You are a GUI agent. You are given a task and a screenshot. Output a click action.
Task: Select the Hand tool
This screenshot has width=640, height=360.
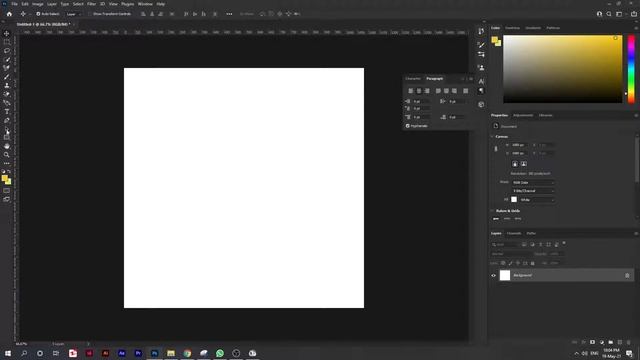tap(7, 146)
